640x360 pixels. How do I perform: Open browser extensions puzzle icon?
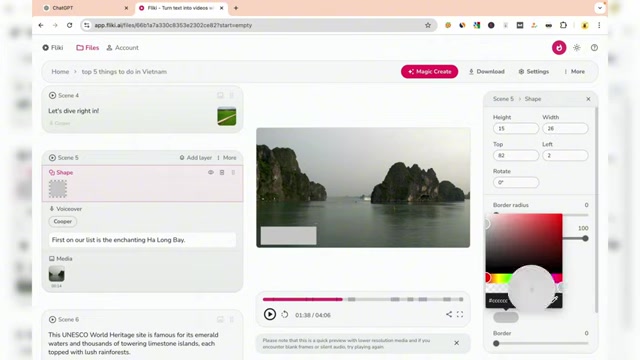pyautogui.click(x=563, y=25)
